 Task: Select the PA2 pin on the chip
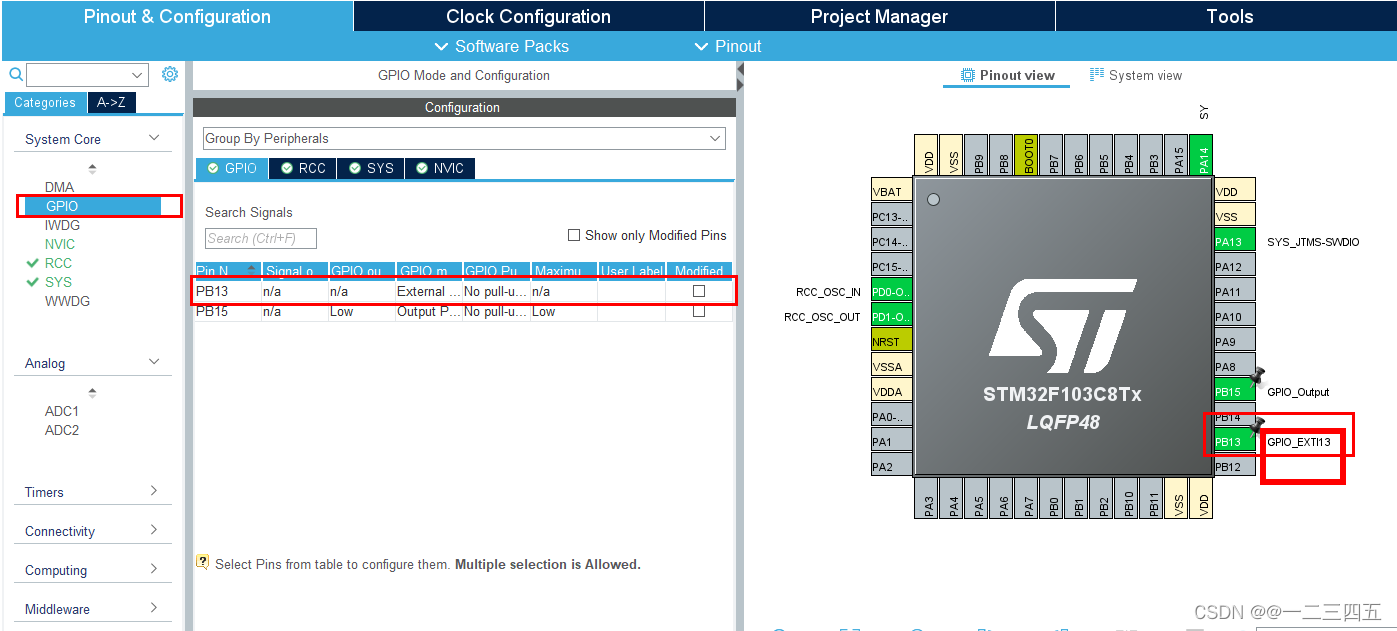[892, 466]
